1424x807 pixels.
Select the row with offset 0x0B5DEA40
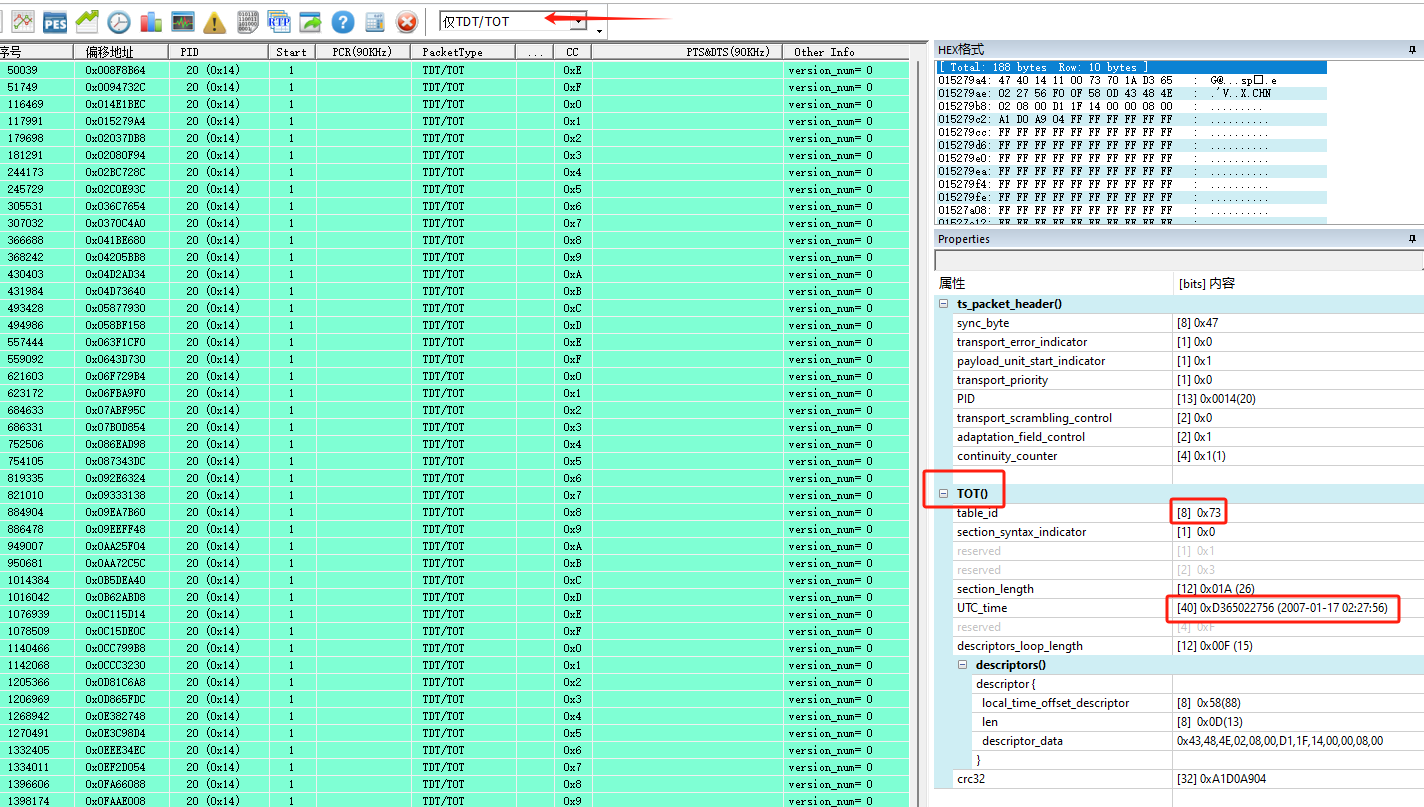[x=454, y=580]
